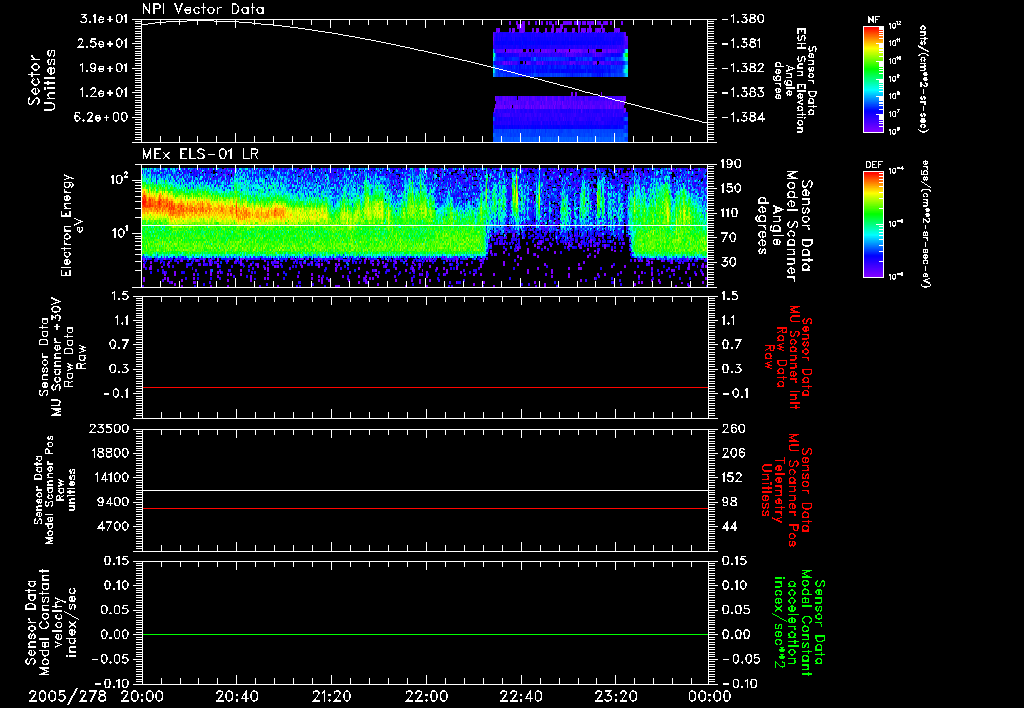This screenshot has height=708, width=1024.
Task: Click the '152' telemetry tick value
Action: pos(732,477)
